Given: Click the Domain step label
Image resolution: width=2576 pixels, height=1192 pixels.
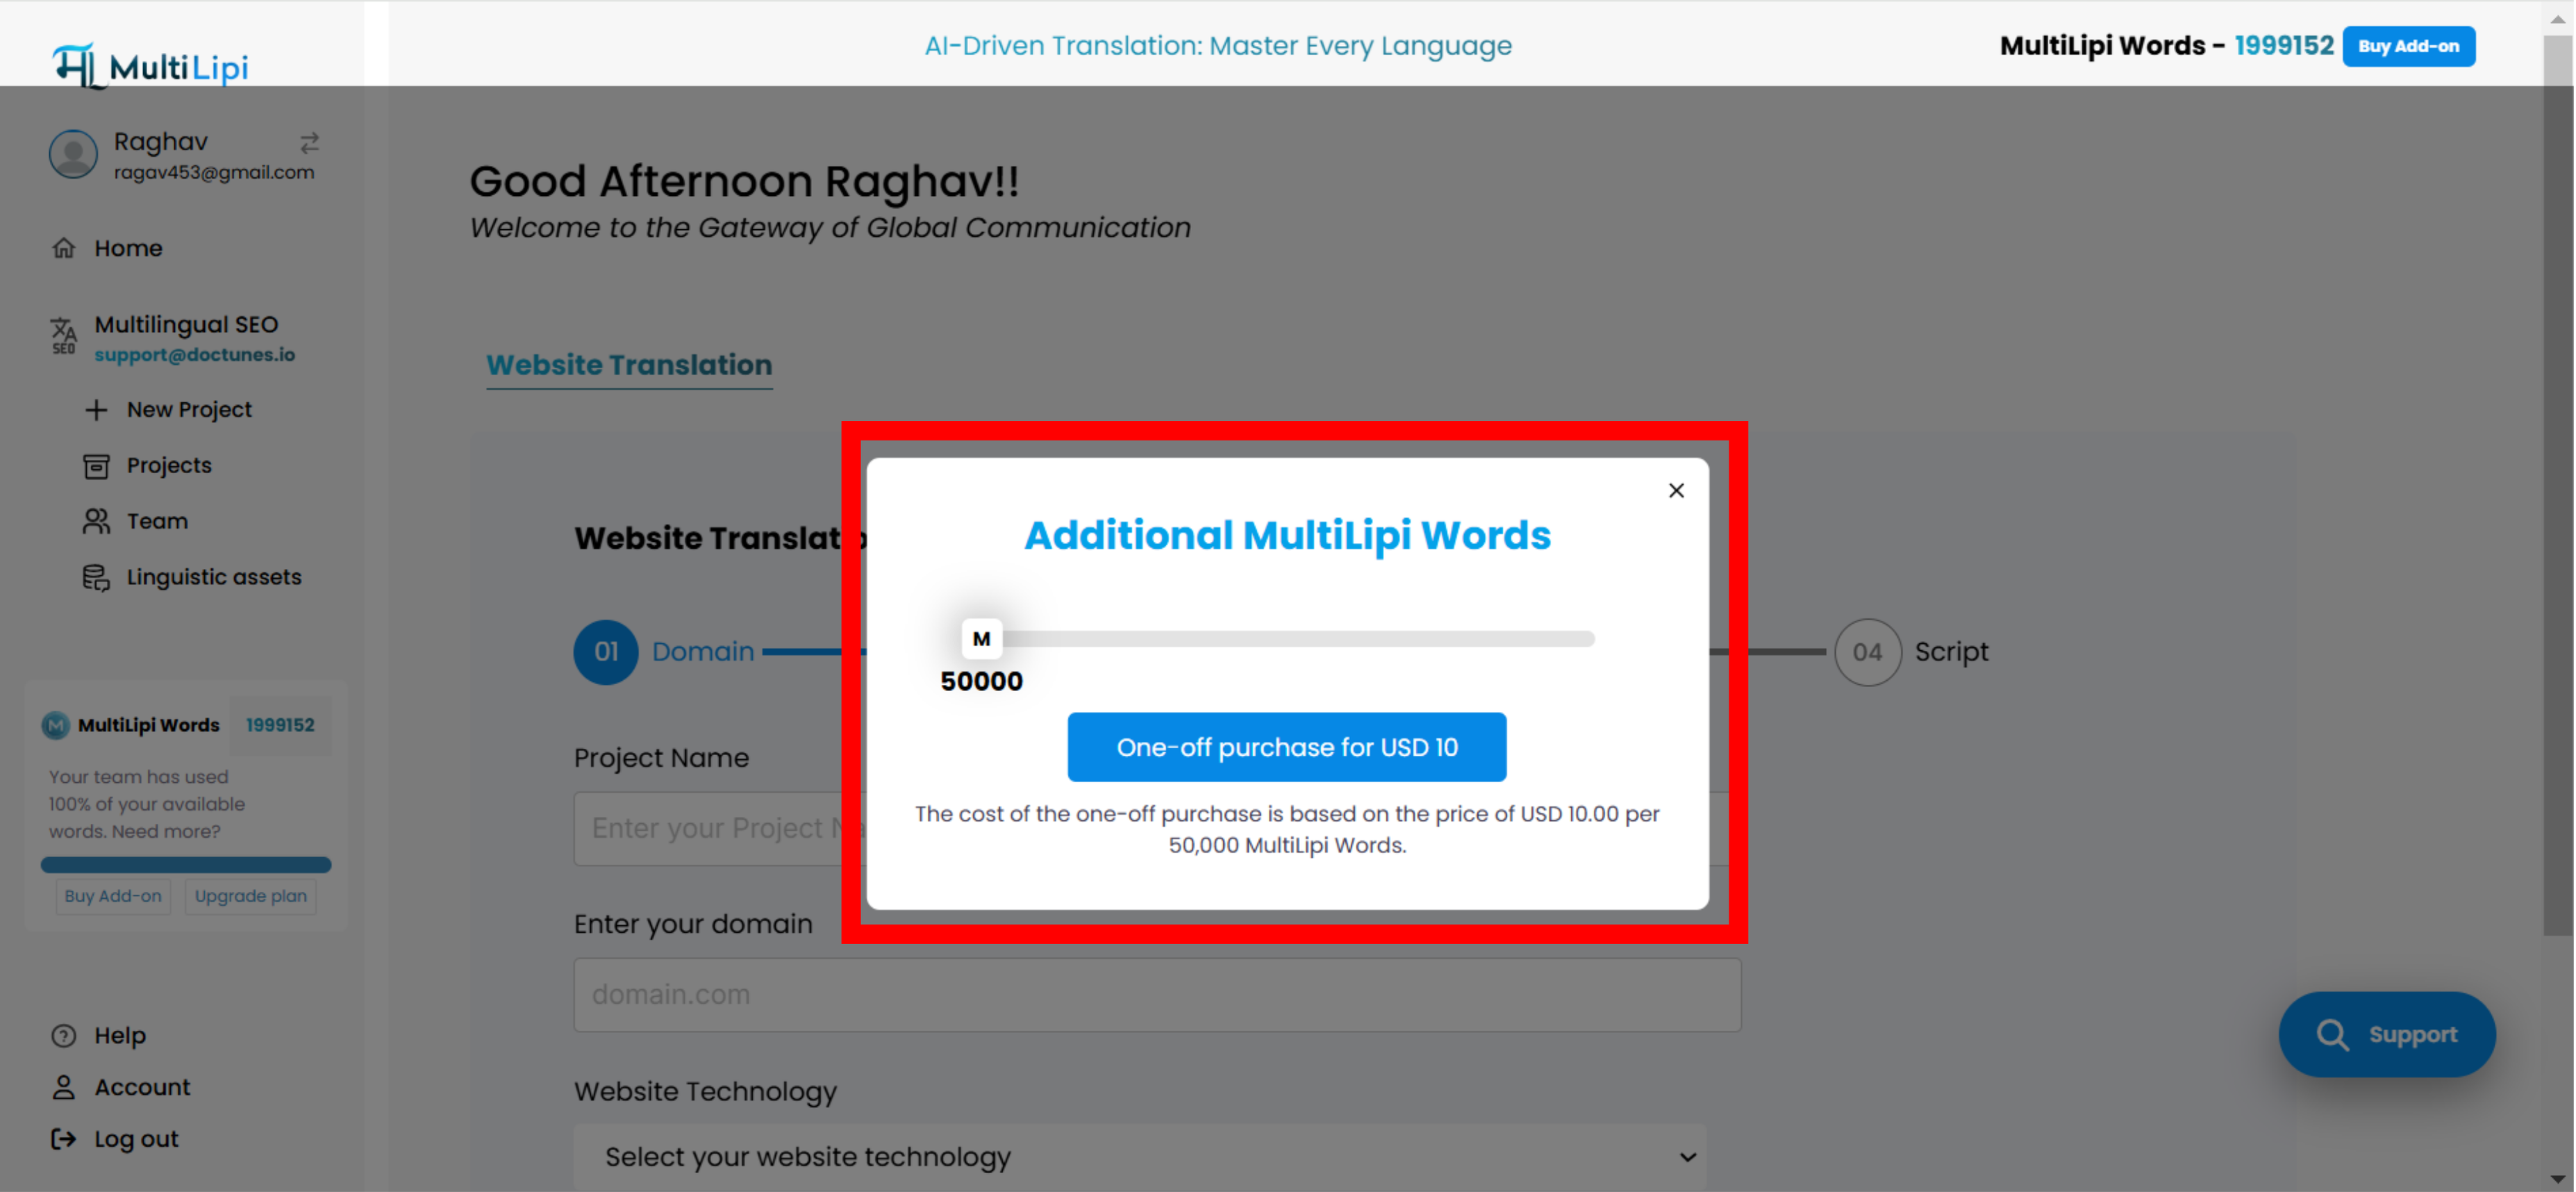Looking at the screenshot, I should click(x=703, y=652).
